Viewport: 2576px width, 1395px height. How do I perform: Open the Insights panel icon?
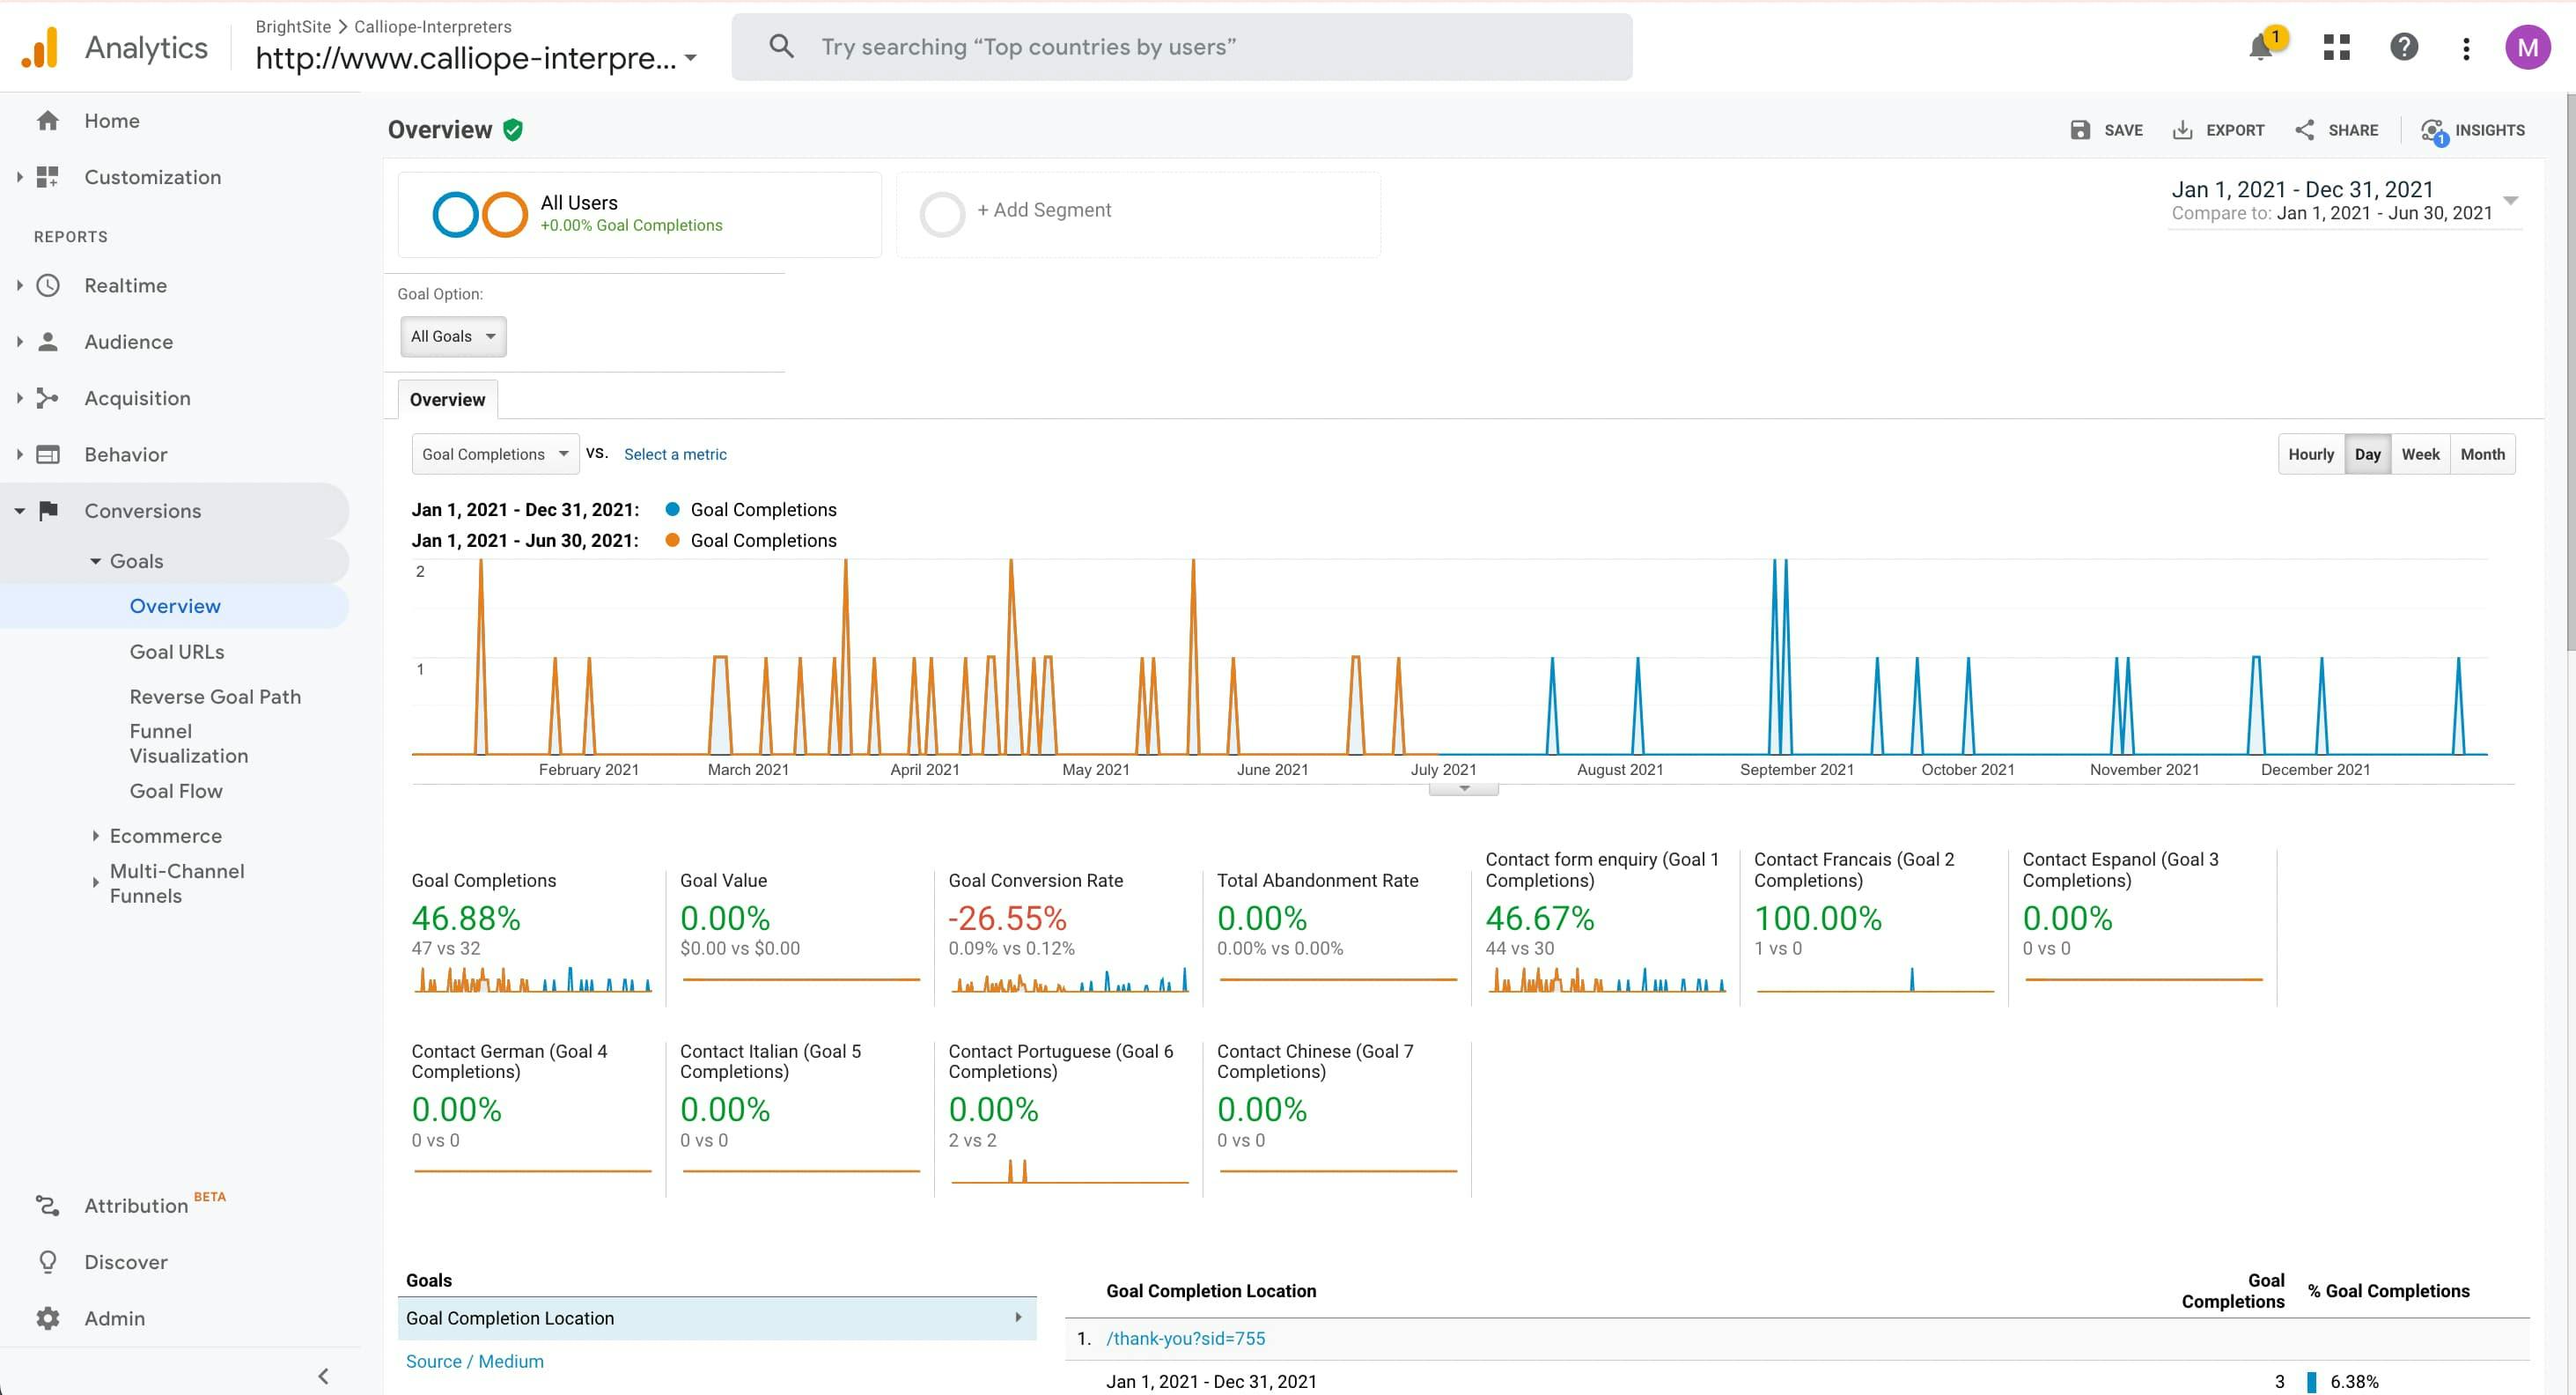(x=2432, y=130)
